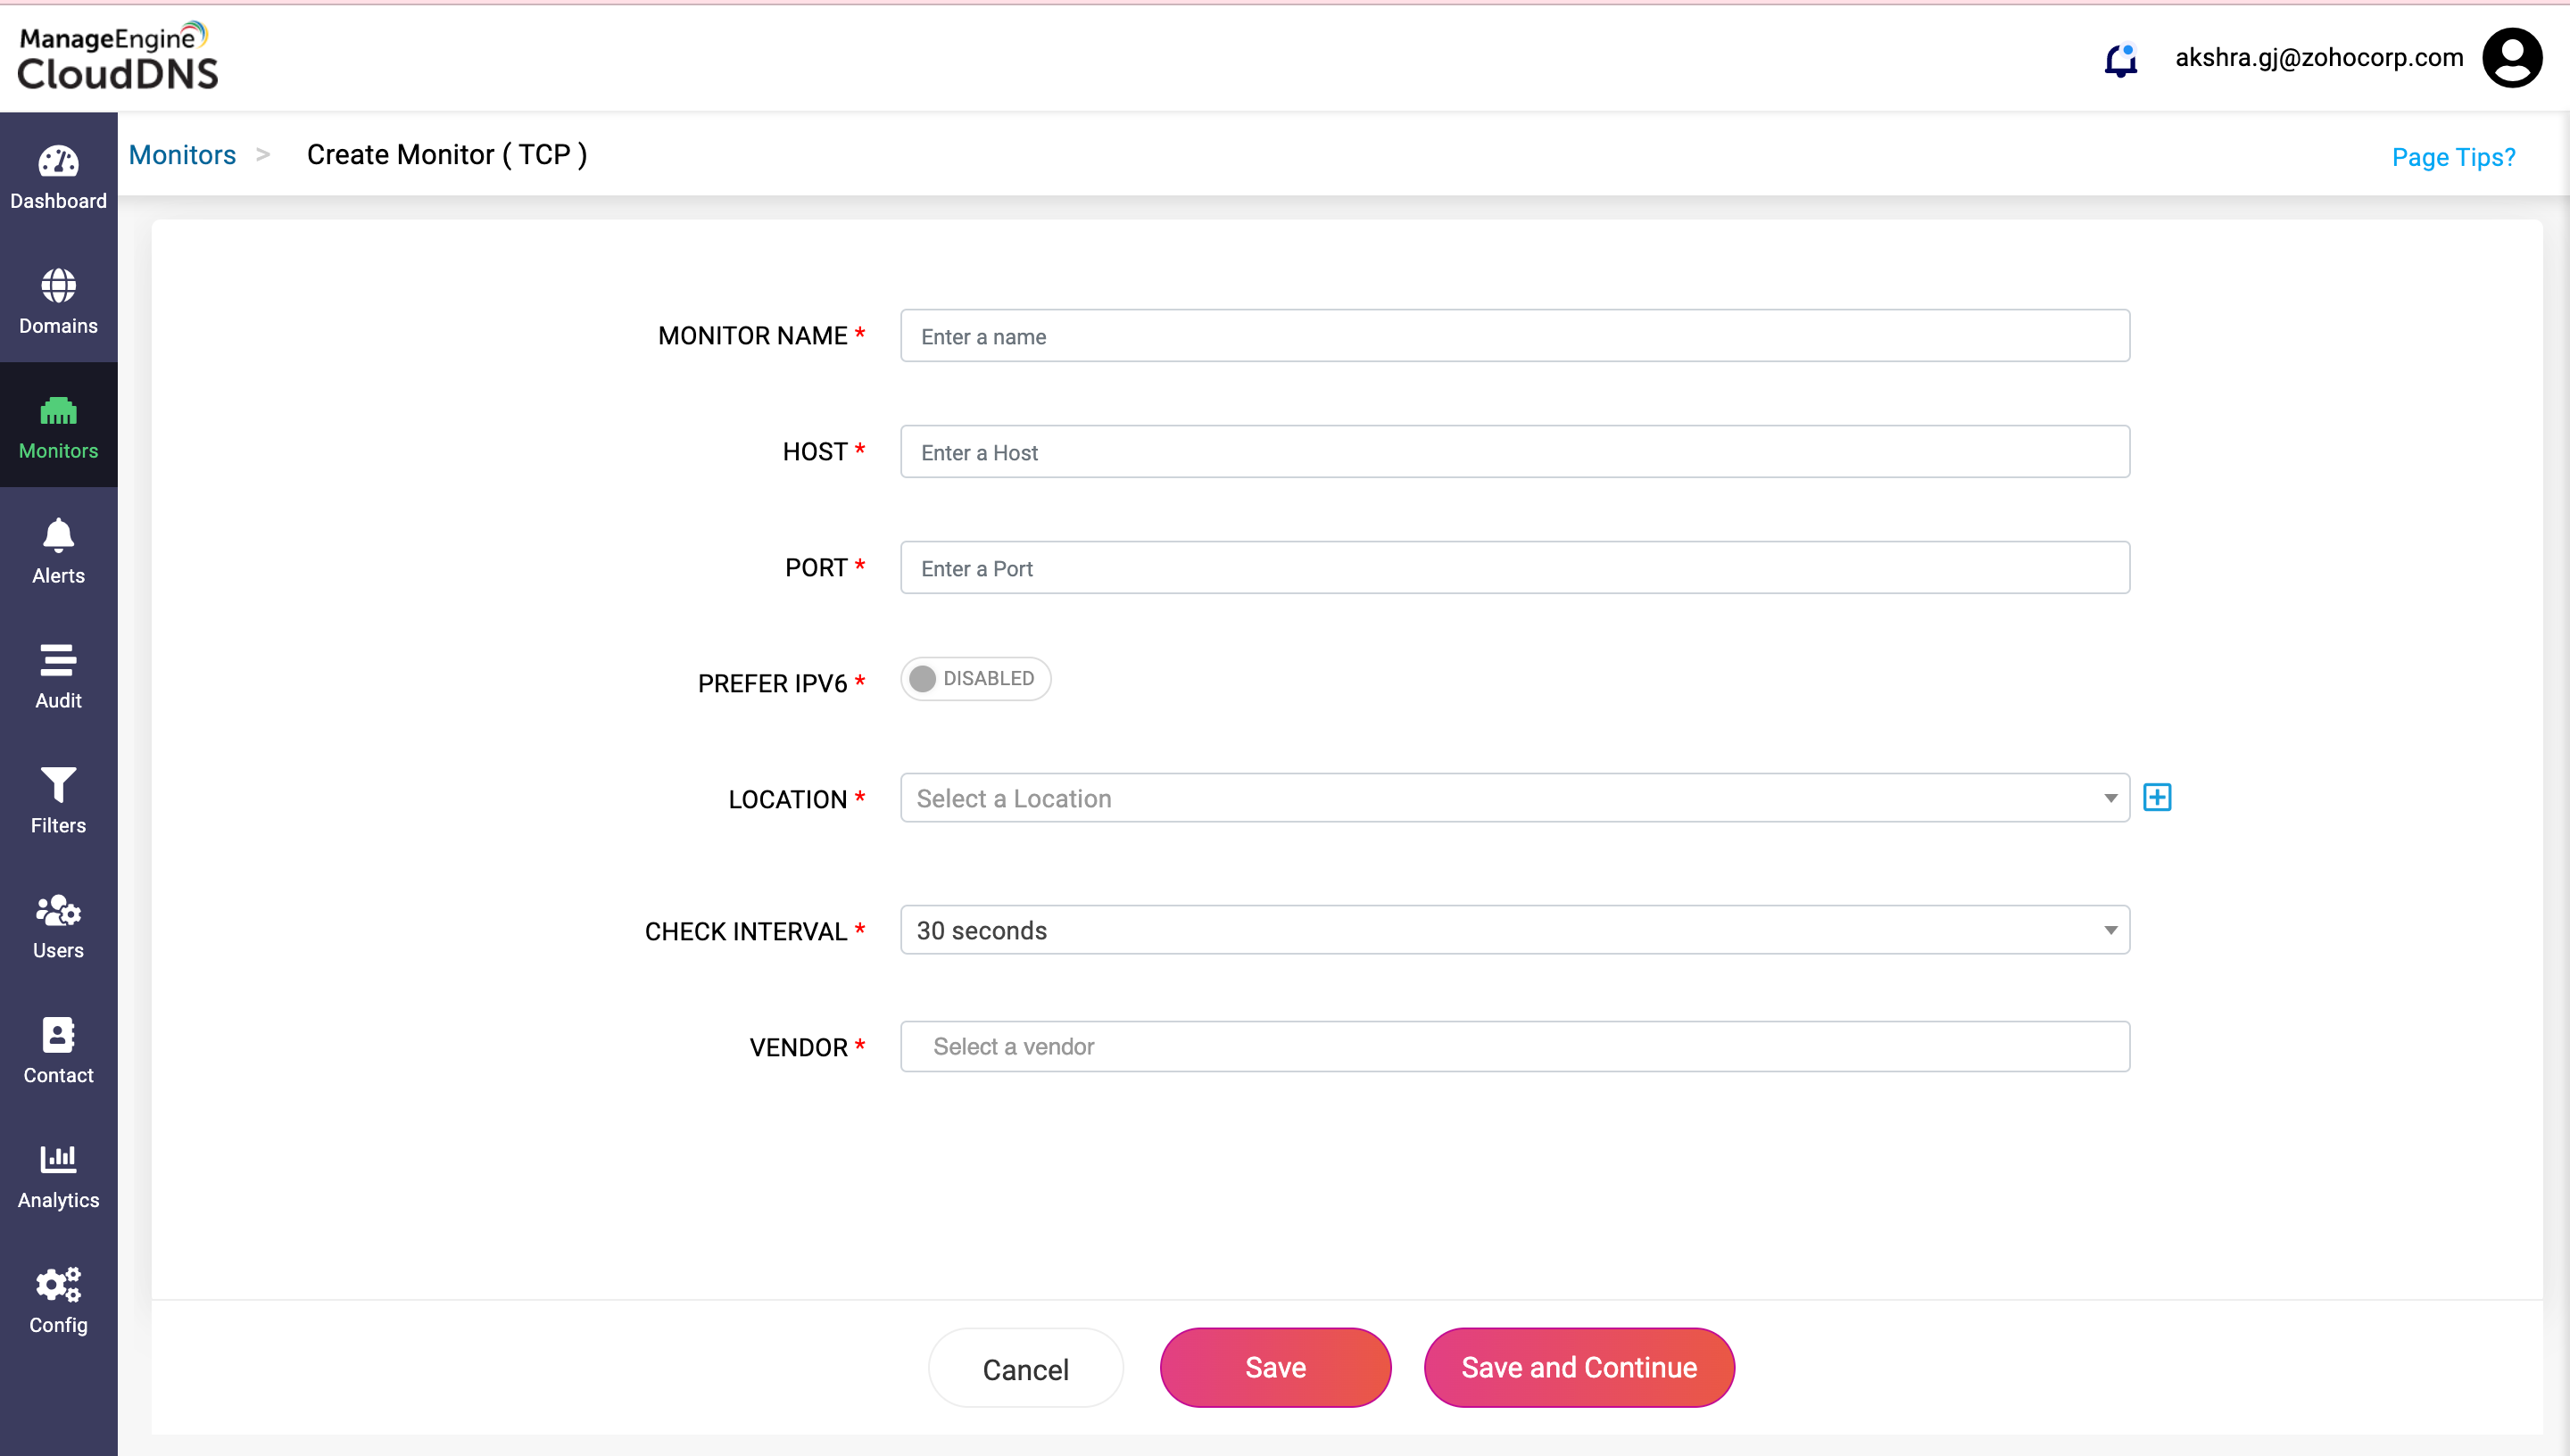Add a location with plus icon
Screen dimensions: 2570x1456
(x=2157, y=797)
